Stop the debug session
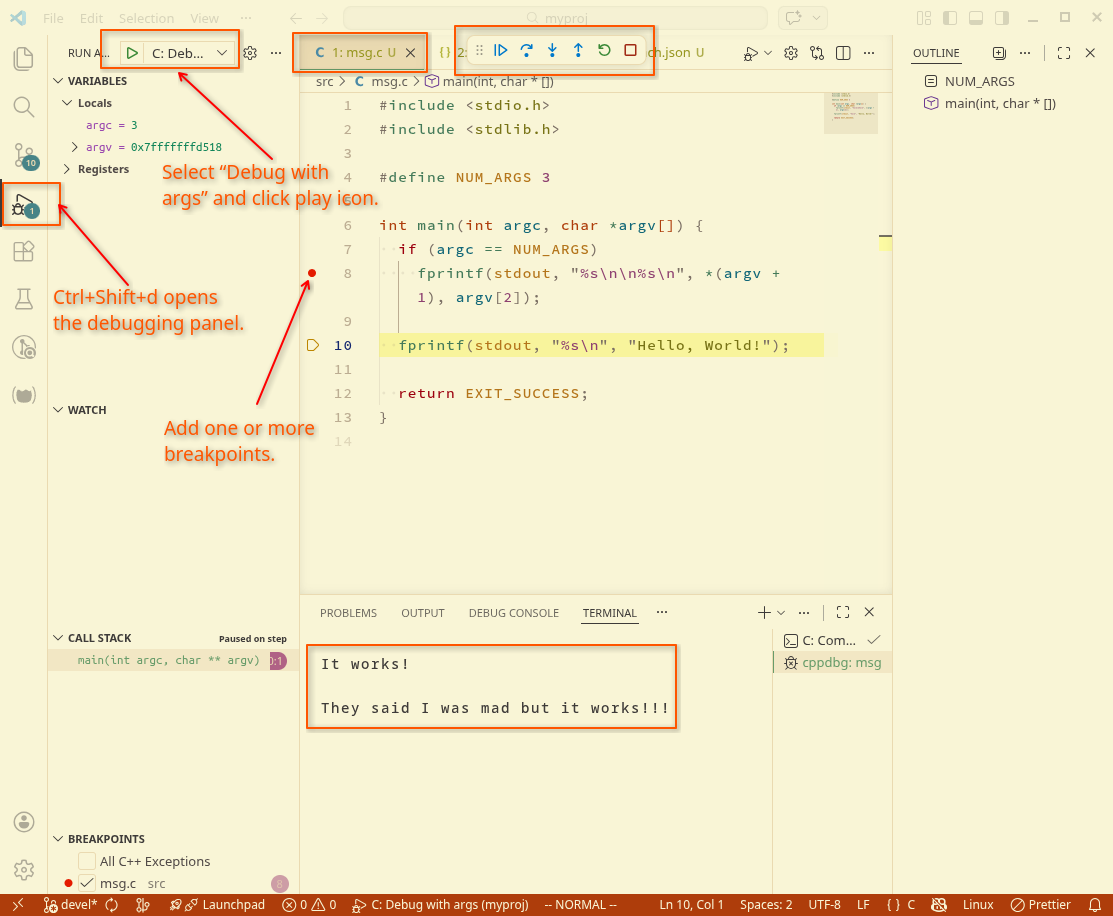Screen dimensions: 1113x916 (630, 50)
